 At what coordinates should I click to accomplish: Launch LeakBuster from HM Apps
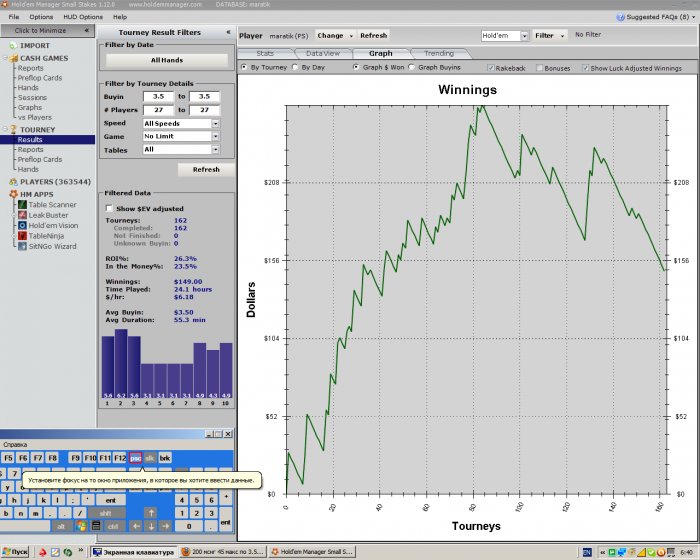click(x=48, y=215)
